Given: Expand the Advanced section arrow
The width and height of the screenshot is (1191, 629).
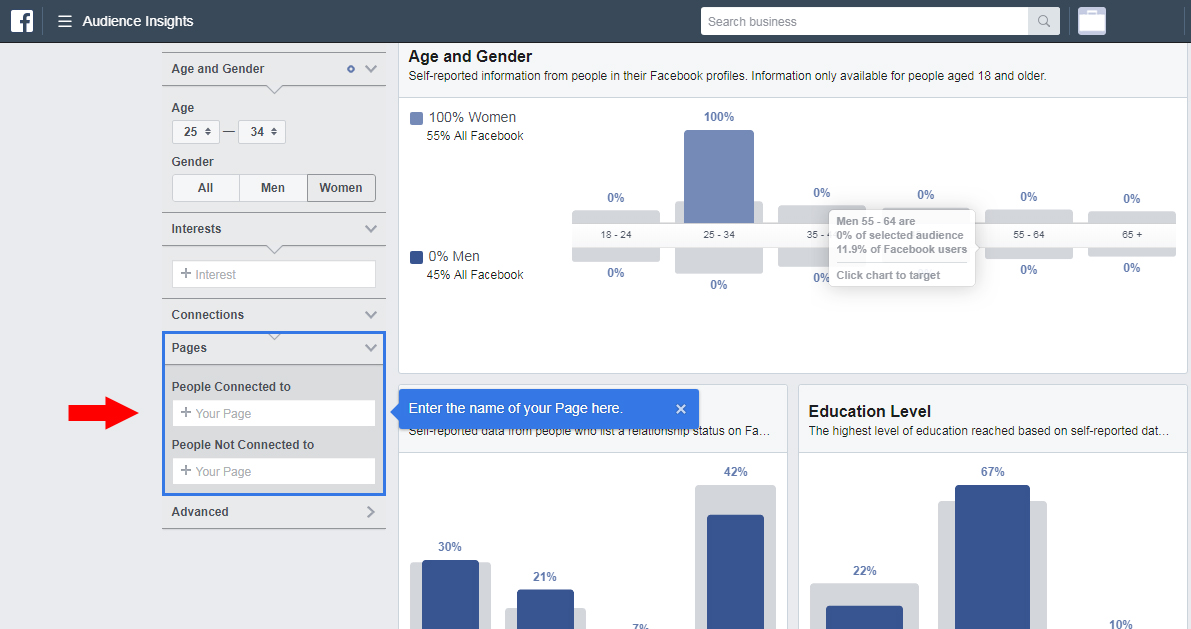Looking at the screenshot, I should pos(371,512).
